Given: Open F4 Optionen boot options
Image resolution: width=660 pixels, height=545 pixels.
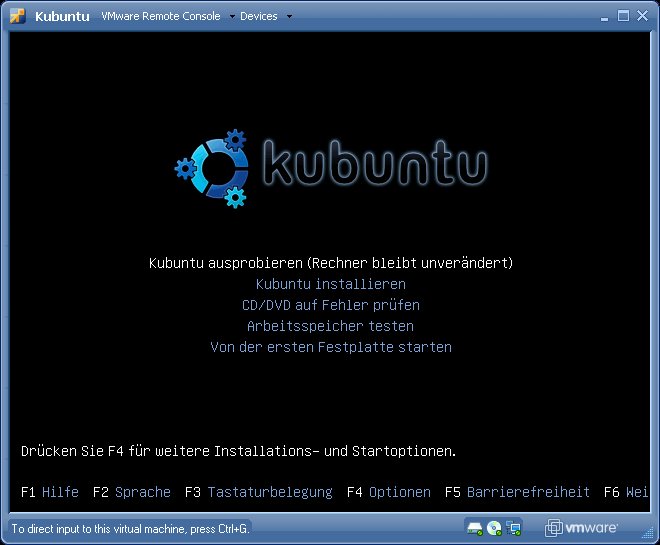Looking at the screenshot, I should [389, 492].
